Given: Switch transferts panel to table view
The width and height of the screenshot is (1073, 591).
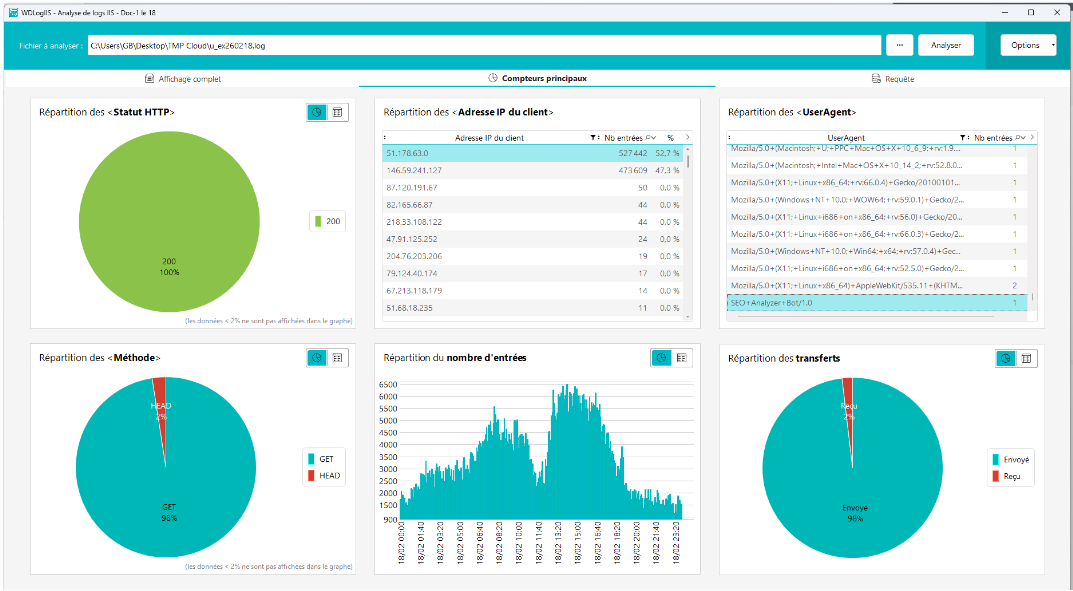Looking at the screenshot, I should coord(1026,358).
